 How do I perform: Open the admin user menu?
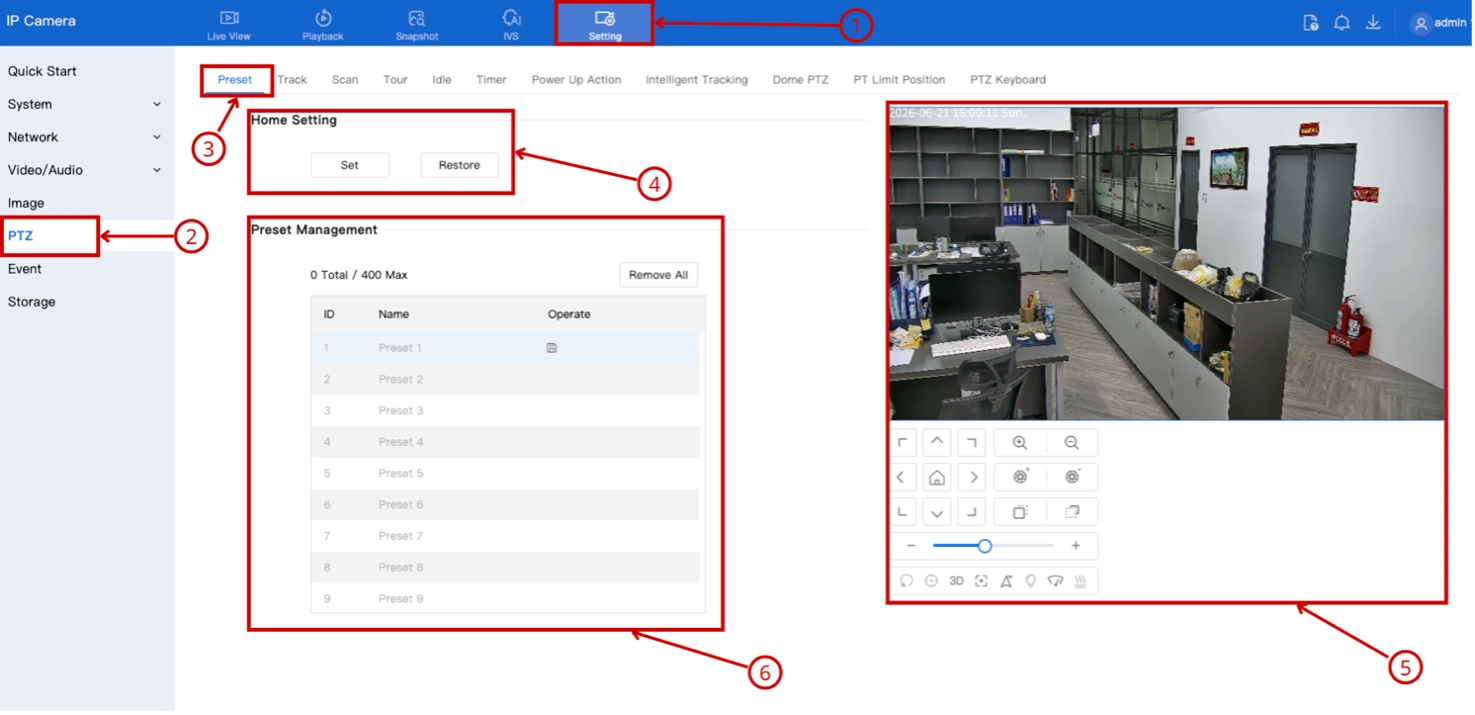tap(1439, 22)
